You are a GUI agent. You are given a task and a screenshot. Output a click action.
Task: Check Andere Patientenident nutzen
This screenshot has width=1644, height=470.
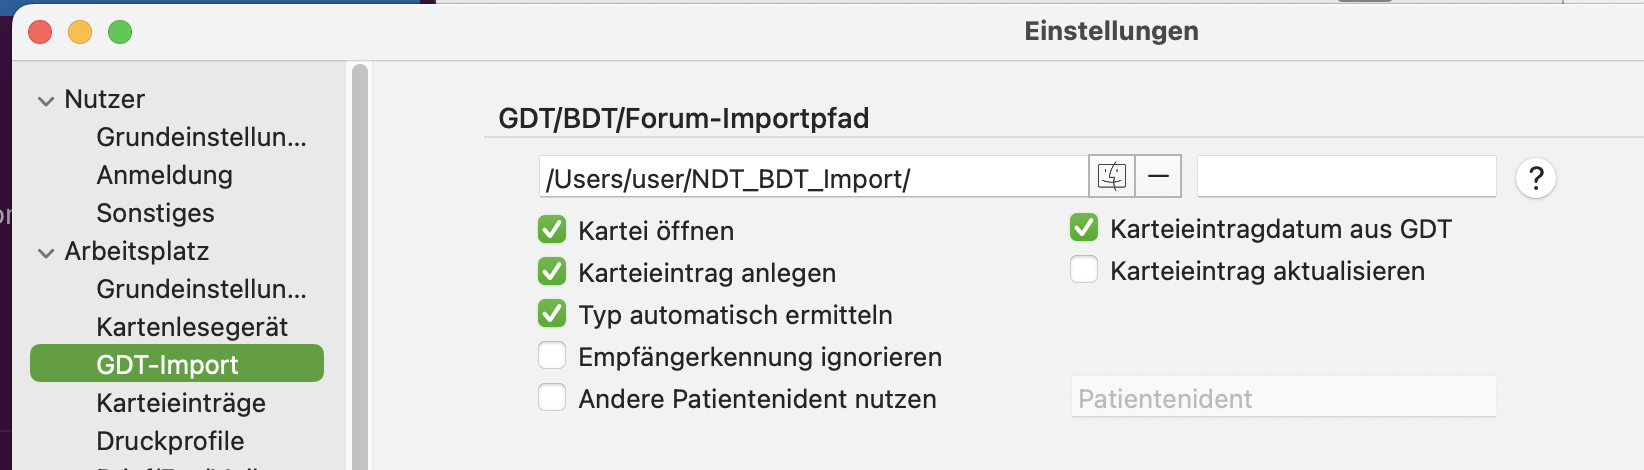[x=552, y=398]
